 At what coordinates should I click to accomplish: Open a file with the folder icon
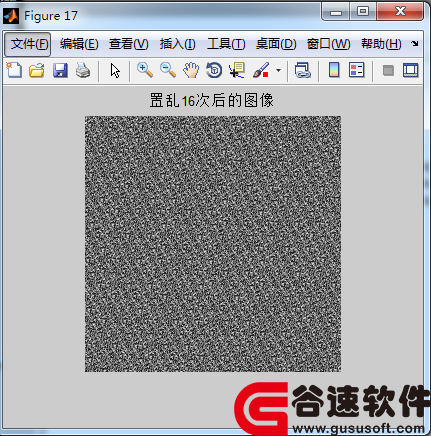point(37,70)
